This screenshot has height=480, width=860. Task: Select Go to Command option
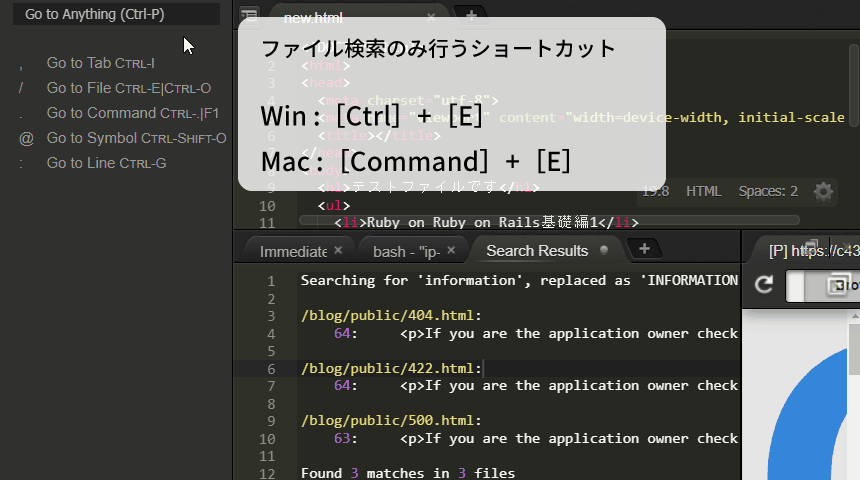(132, 113)
